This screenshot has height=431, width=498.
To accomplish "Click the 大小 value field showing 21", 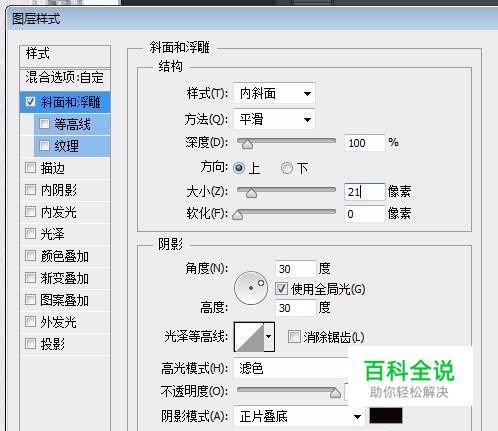I will pyautogui.click(x=365, y=192).
